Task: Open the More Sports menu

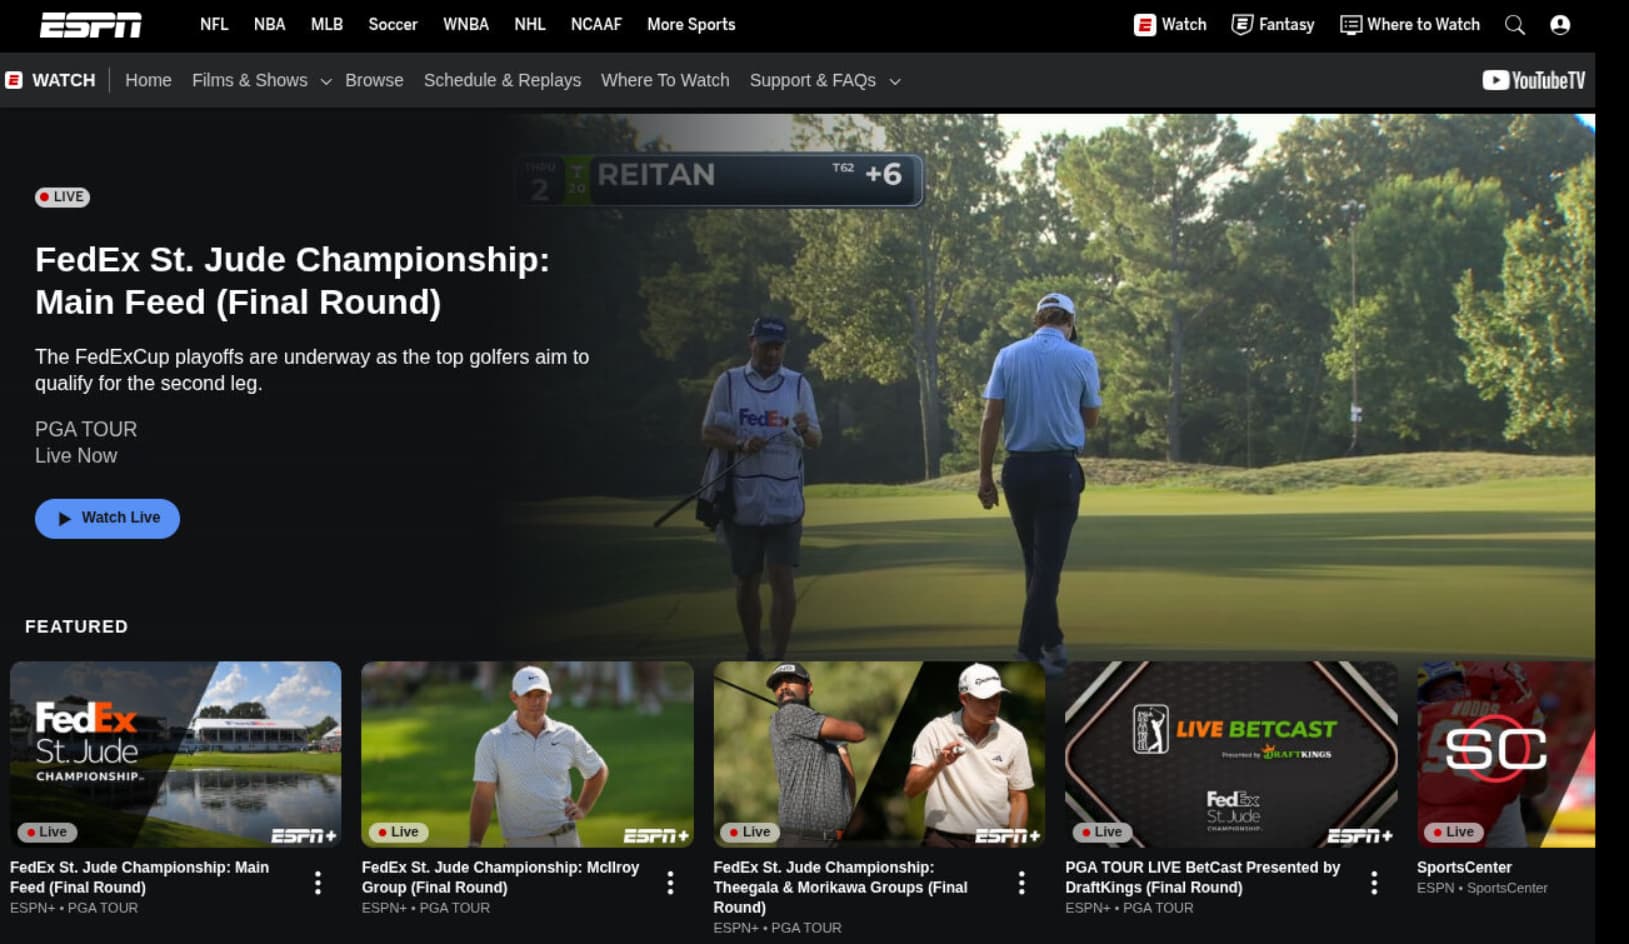Action: pyautogui.click(x=691, y=25)
